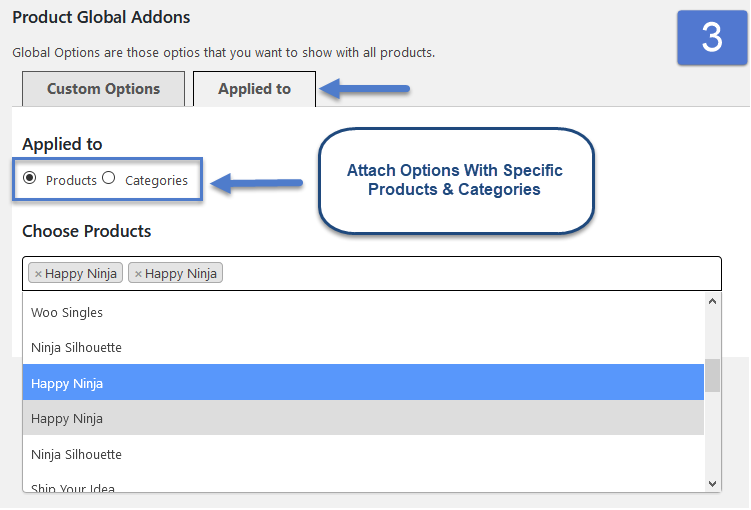Remove the second Happy Ninja tag
Screen dimensions: 751x510
coord(138,274)
